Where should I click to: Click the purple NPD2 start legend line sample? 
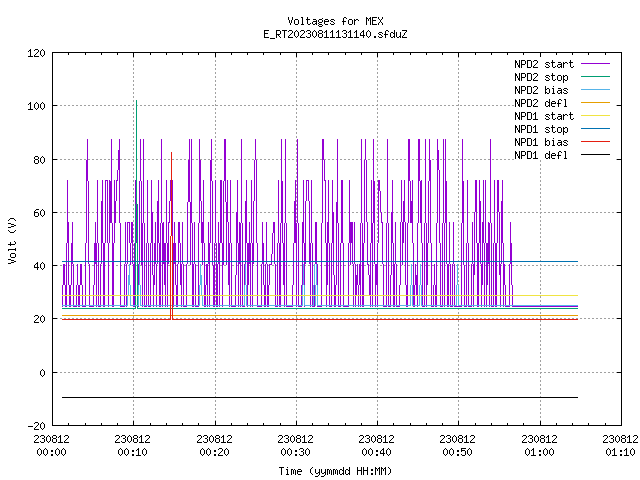595,64
